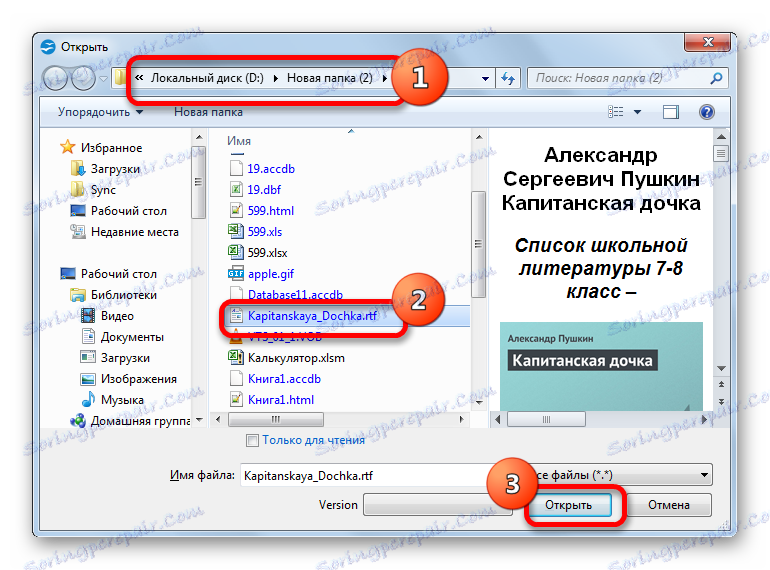Select the file 19.accdb
The width and height of the screenshot is (770, 570).
point(271,168)
